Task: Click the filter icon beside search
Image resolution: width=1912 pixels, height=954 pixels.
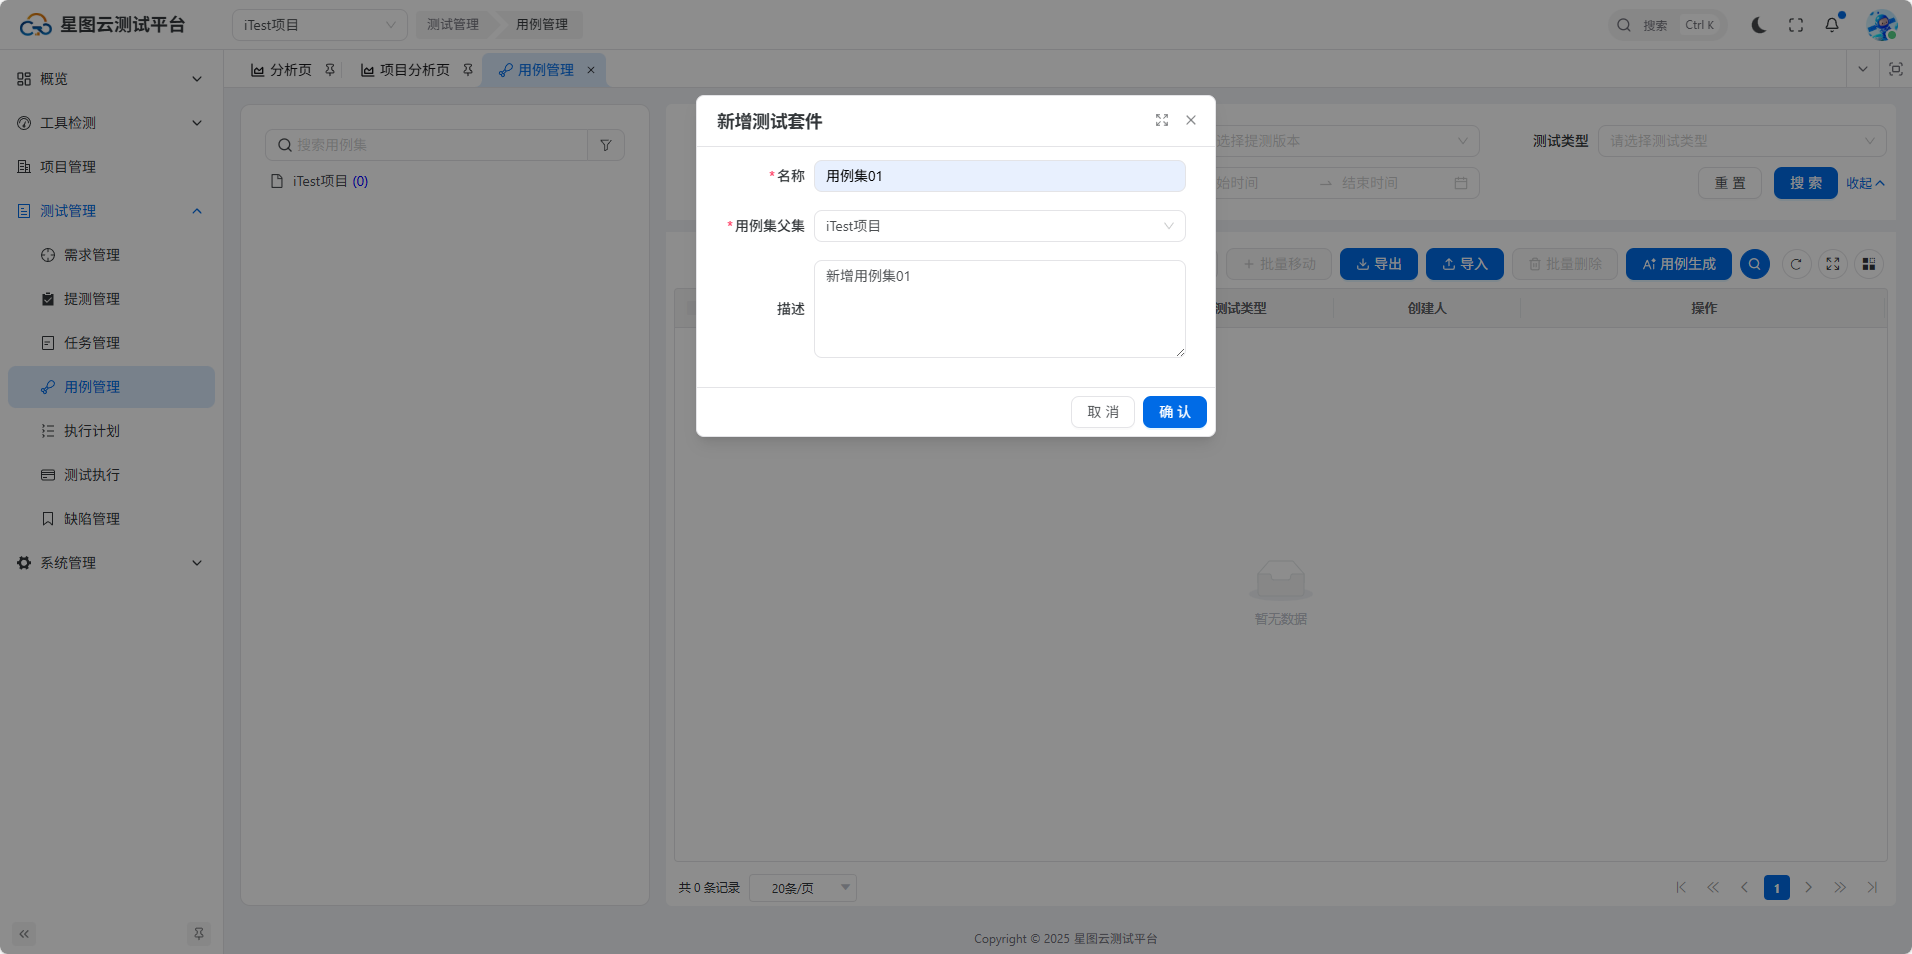Action: (606, 145)
